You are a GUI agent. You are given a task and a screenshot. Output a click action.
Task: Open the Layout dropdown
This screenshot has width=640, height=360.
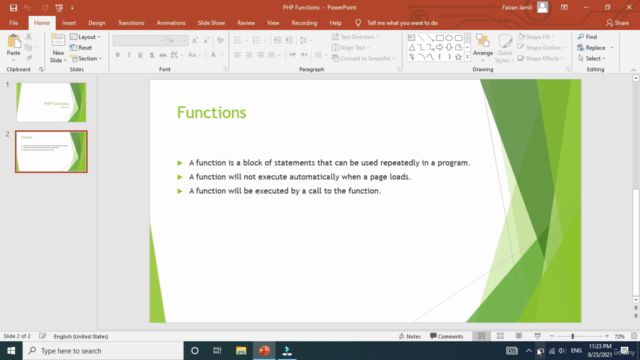tap(85, 37)
